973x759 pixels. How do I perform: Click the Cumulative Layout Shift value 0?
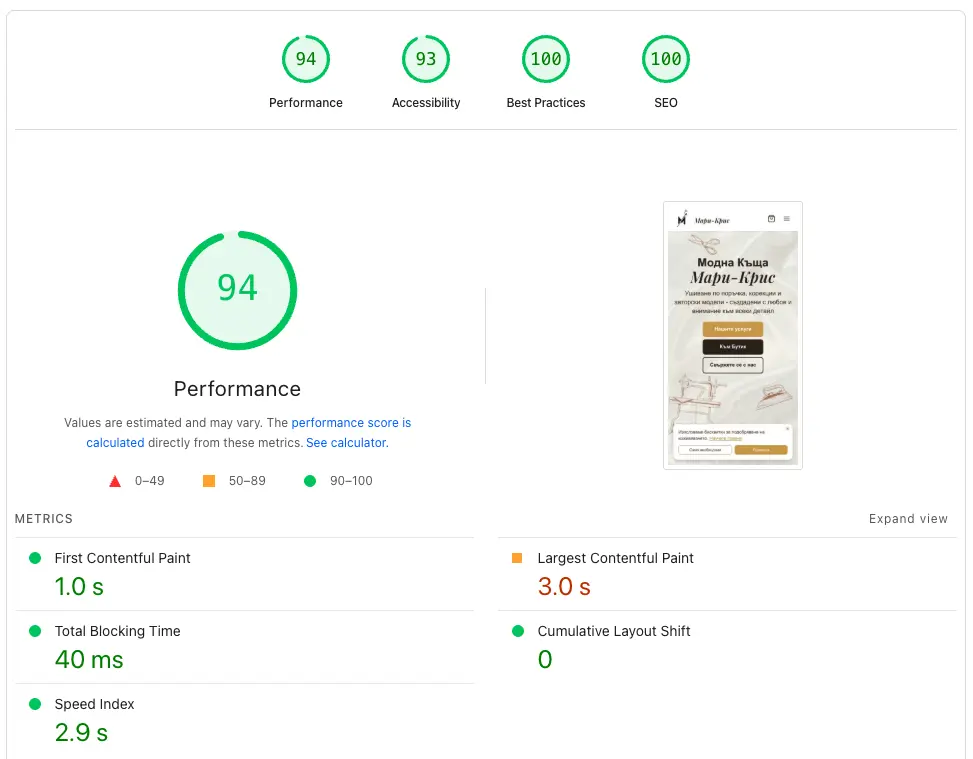[545, 659]
